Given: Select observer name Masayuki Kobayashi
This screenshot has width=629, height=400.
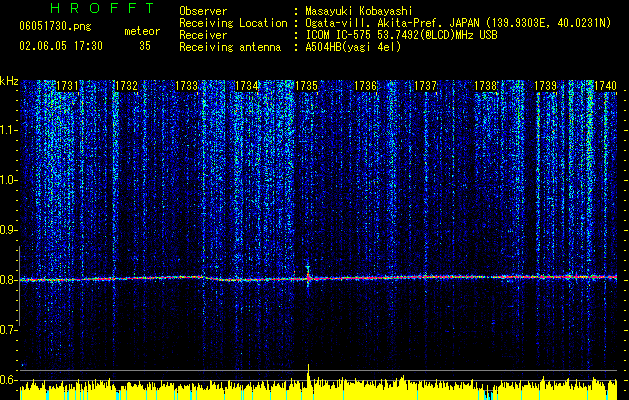Looking at the screenshot, I should [359, 11].
